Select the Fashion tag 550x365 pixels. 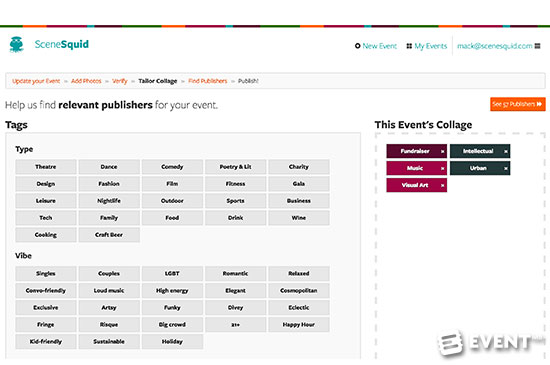(109, 184)
